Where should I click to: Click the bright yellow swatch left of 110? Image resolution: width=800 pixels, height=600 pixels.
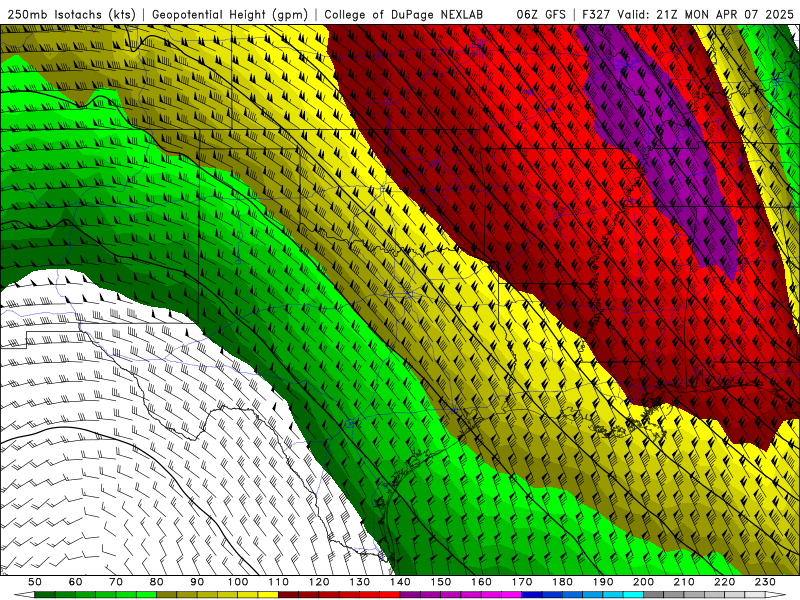pyautogui.click(x=268, y=595)
